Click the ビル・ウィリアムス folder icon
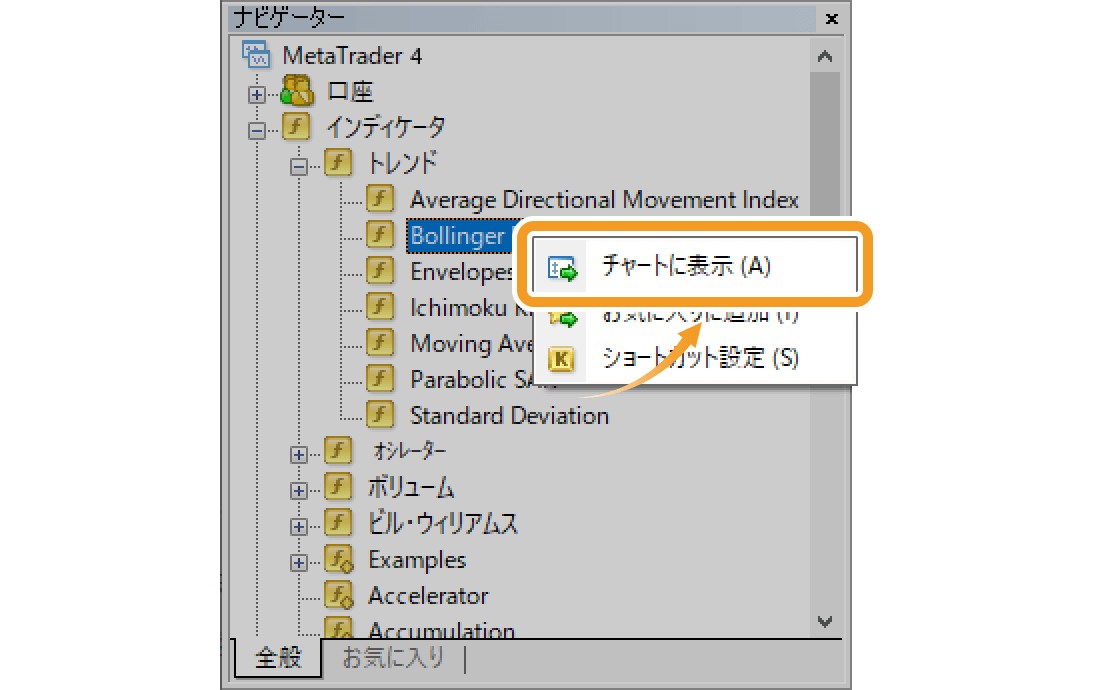The height and width of the screenshot is (690, 1100). (x=338, y=522)
